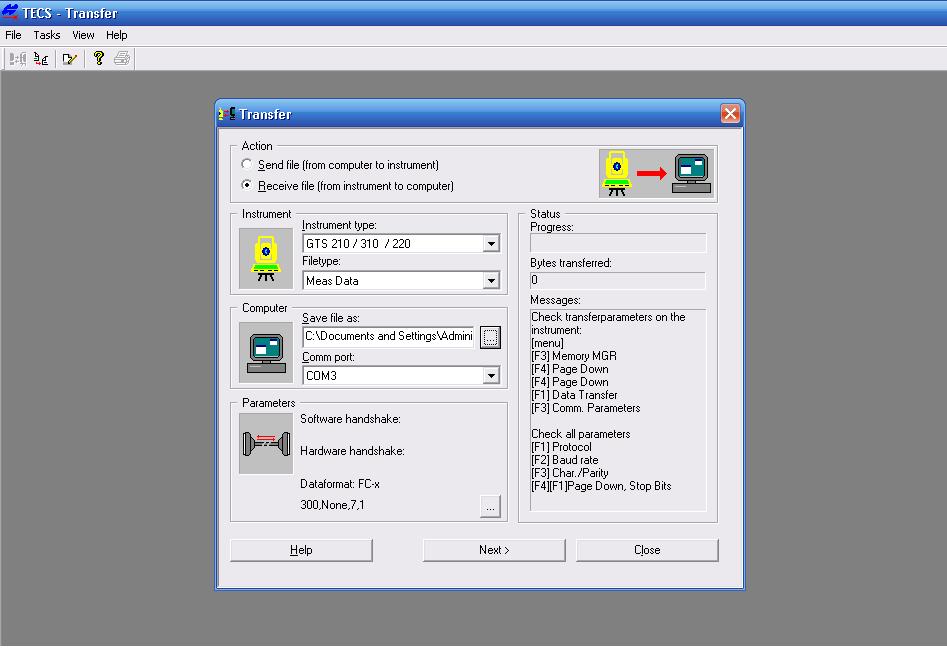Click the Progress bar in Status
The image size is (947, 652).
pos(618,243)
